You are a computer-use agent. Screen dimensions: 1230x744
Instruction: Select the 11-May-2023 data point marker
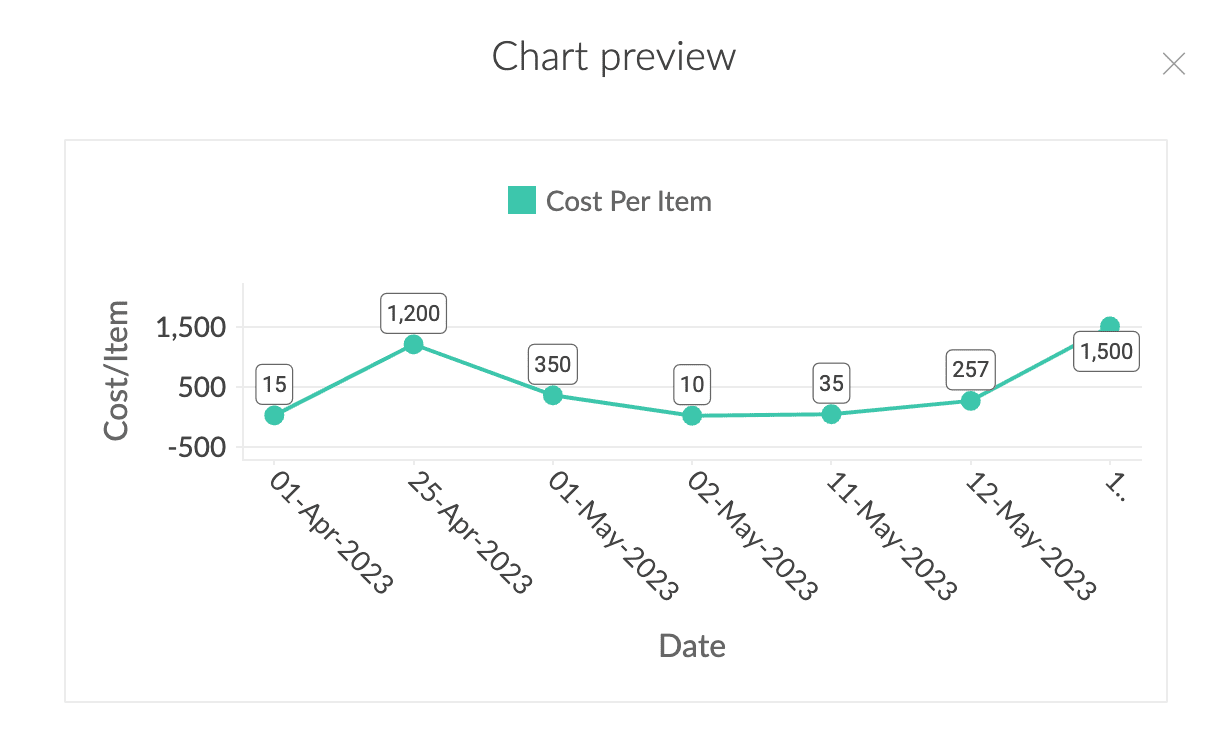[831, 414]
